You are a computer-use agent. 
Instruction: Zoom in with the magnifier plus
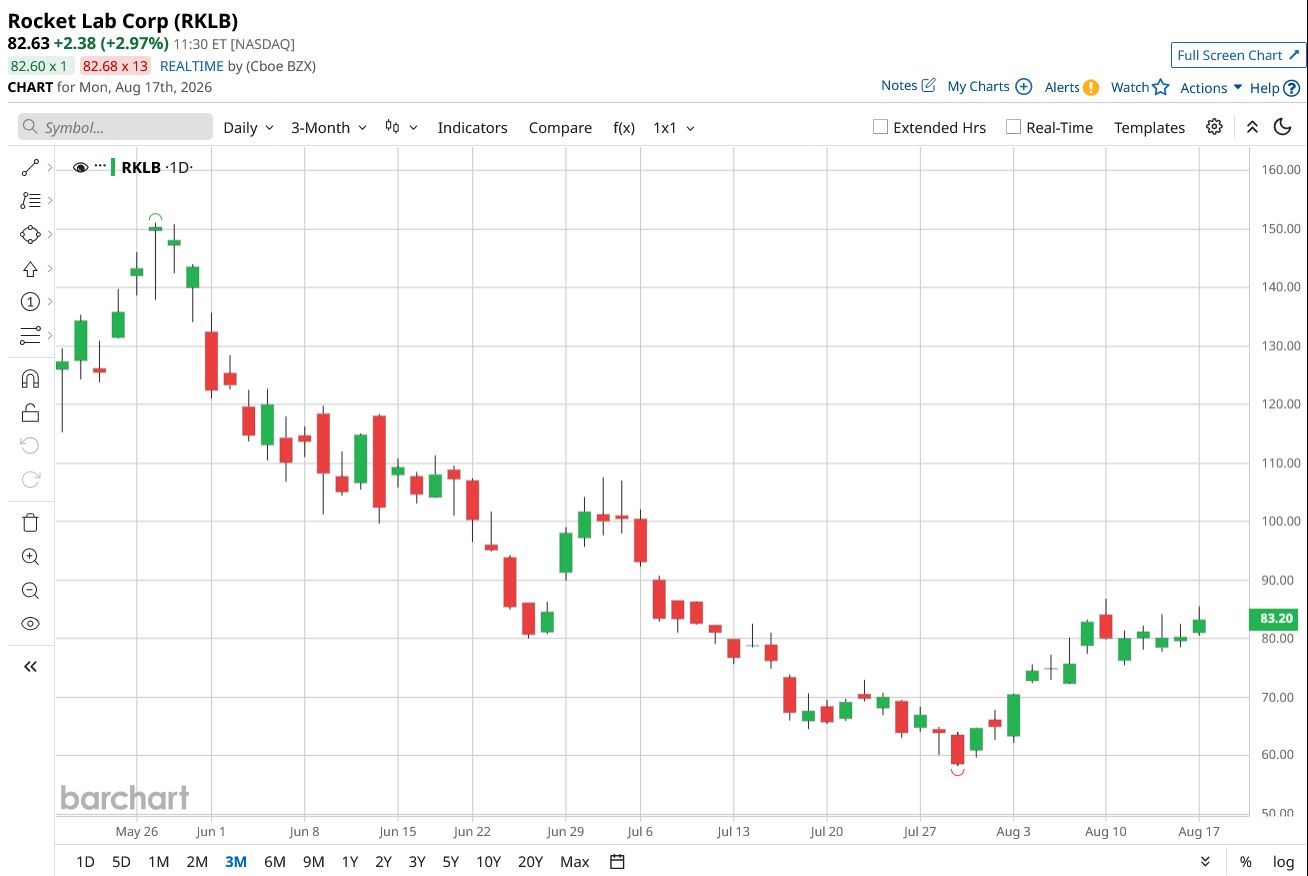(30, 557)
